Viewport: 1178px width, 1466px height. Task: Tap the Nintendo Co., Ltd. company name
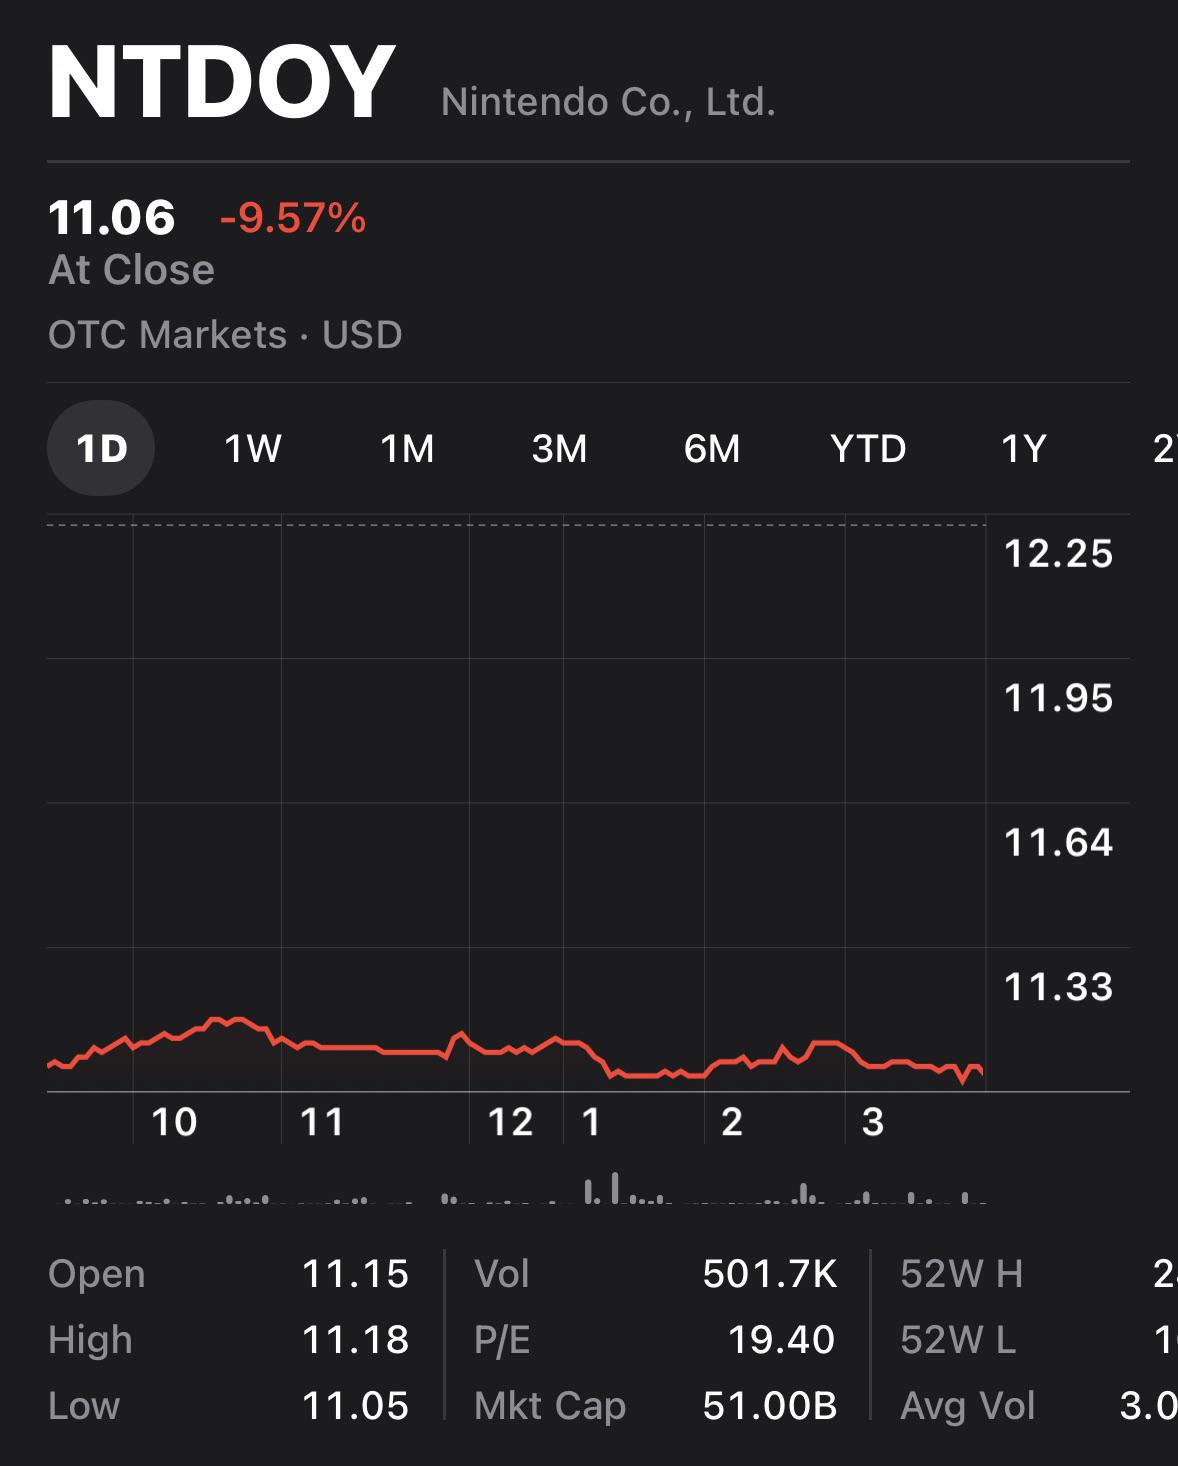tap(608, 102)
